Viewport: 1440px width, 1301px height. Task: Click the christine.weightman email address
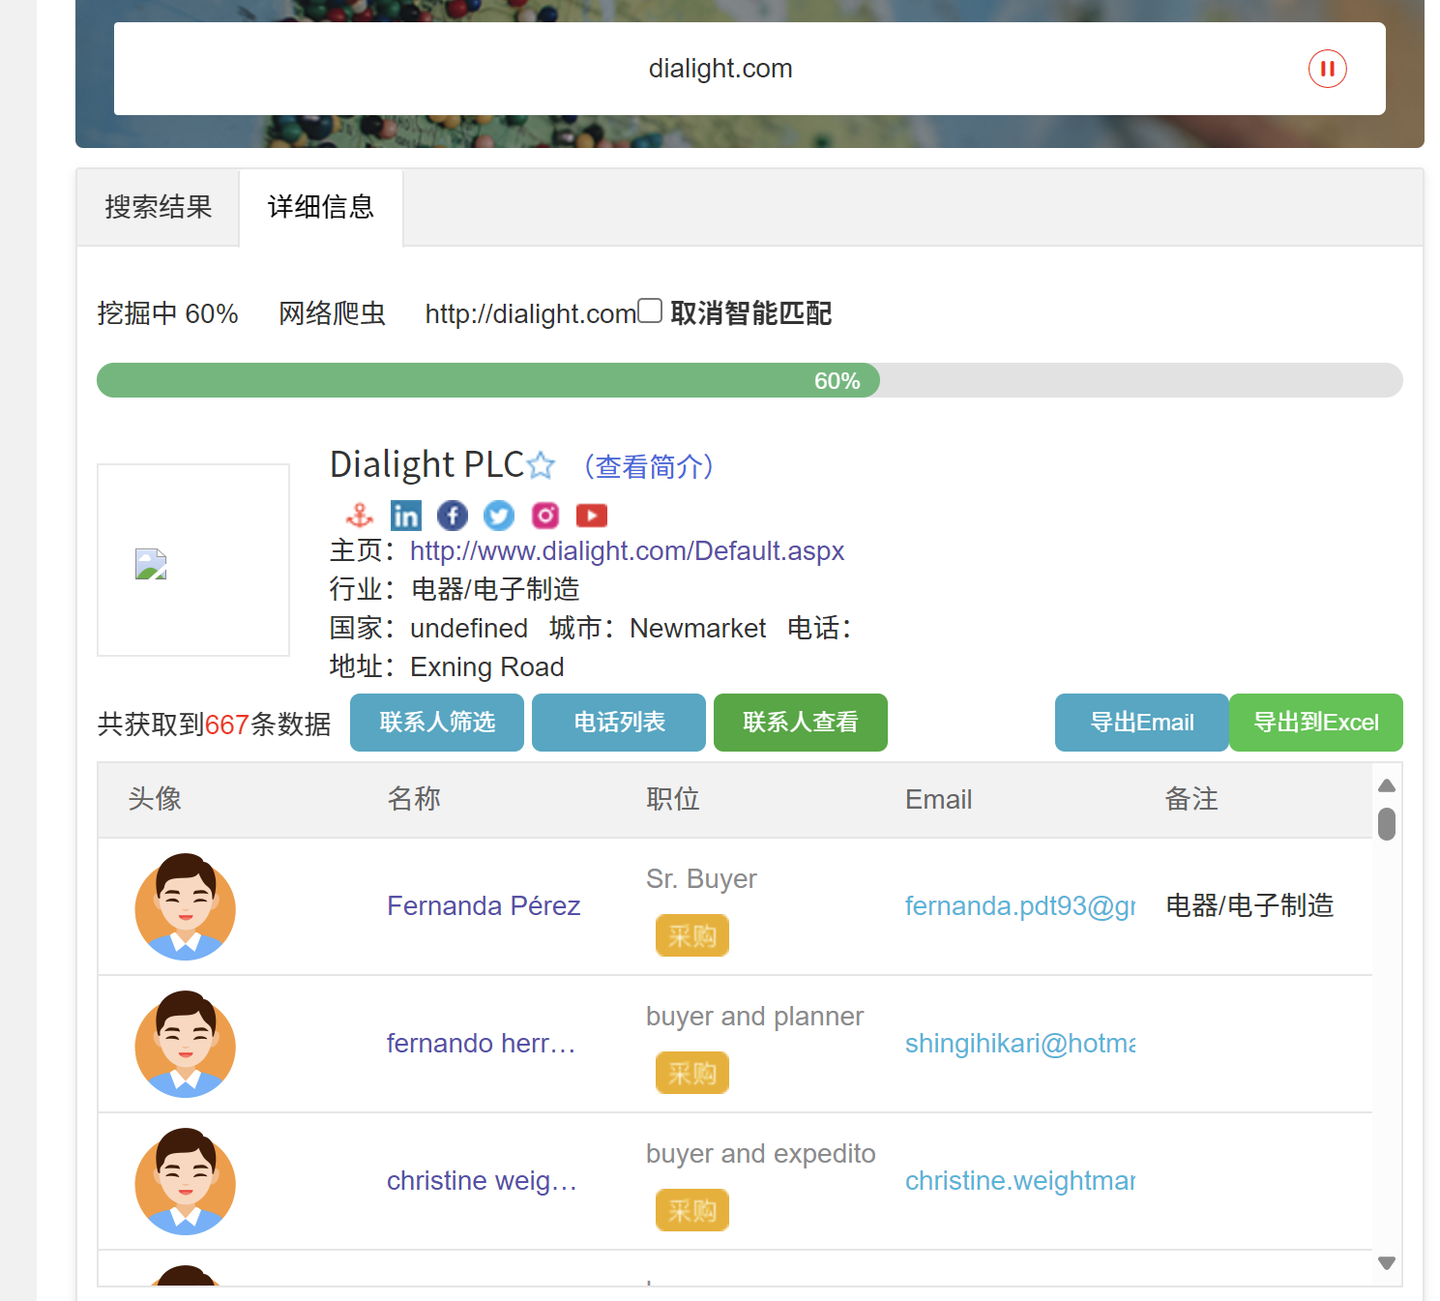[1020, 1181]
